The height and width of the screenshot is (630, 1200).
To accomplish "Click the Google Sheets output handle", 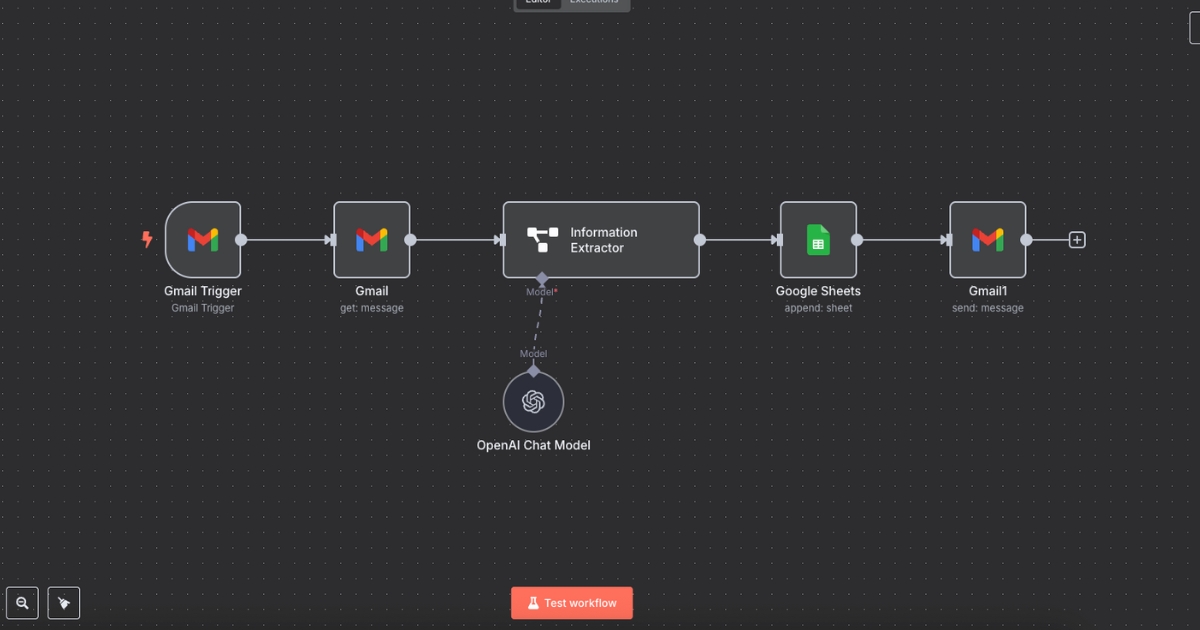I will 856,240.
